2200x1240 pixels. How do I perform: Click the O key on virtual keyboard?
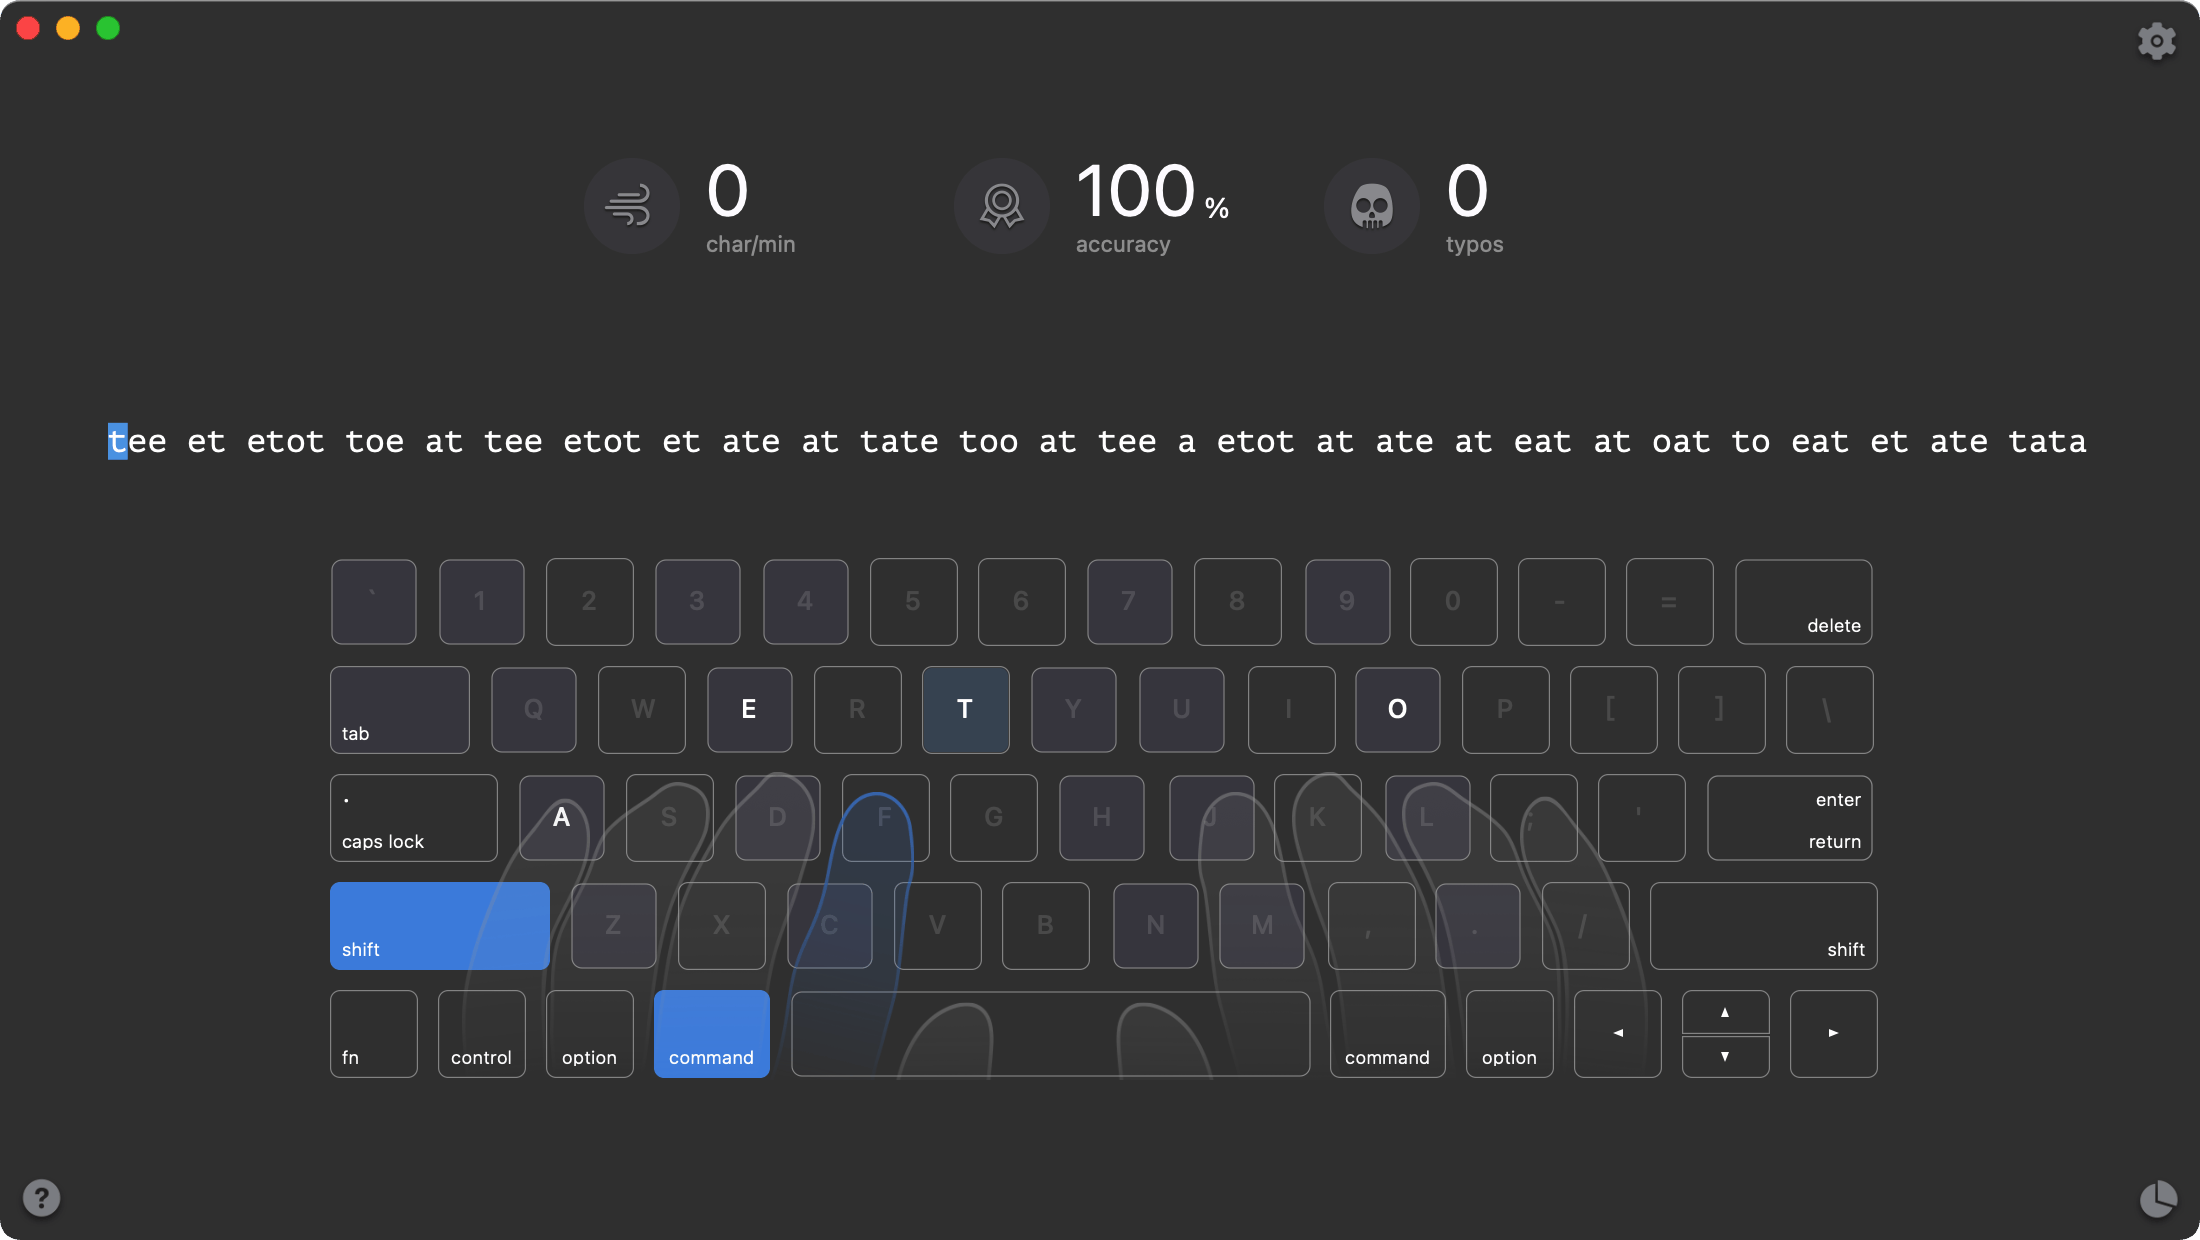[x=1396, y=707]
